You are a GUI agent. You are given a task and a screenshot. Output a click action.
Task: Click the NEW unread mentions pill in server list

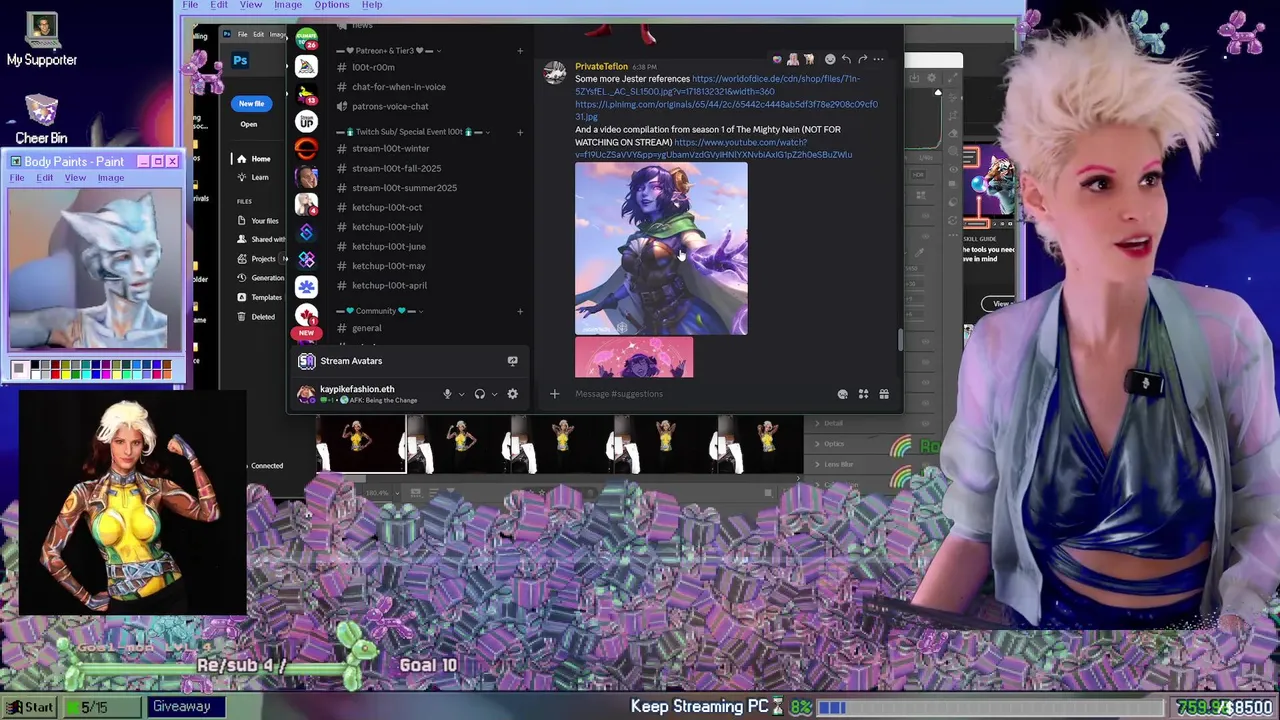306,333
